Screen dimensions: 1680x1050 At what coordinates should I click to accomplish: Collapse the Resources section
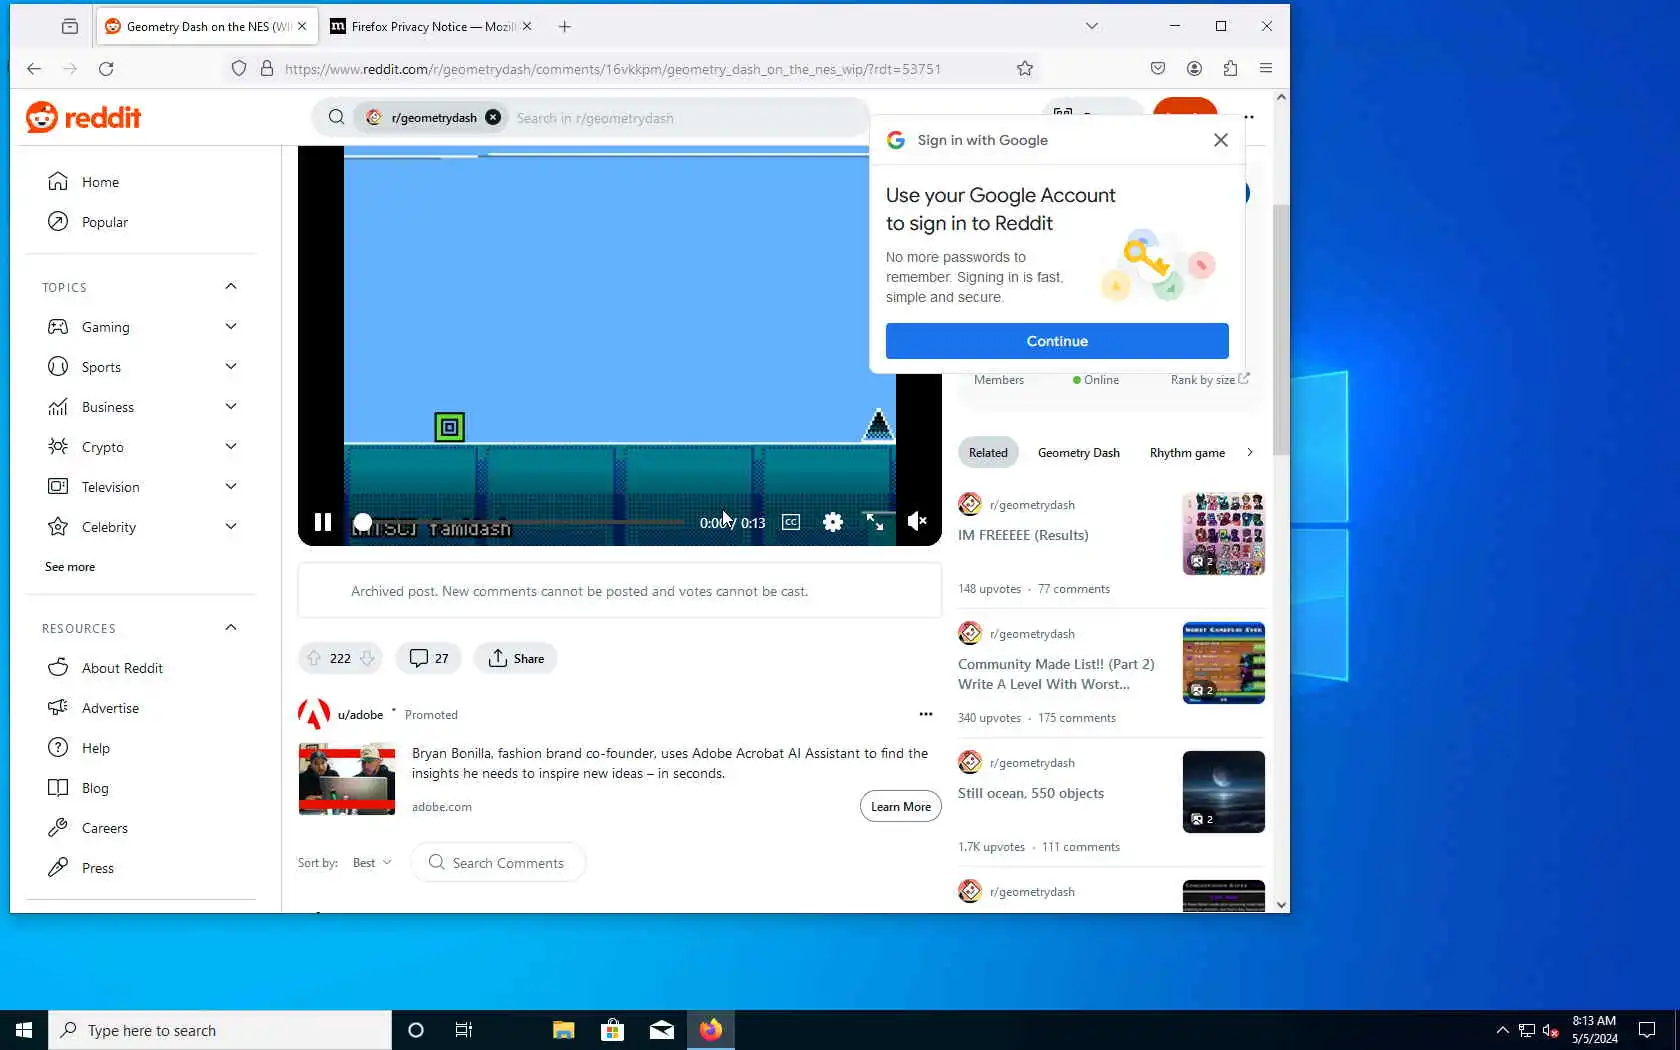tap(231, 628)
